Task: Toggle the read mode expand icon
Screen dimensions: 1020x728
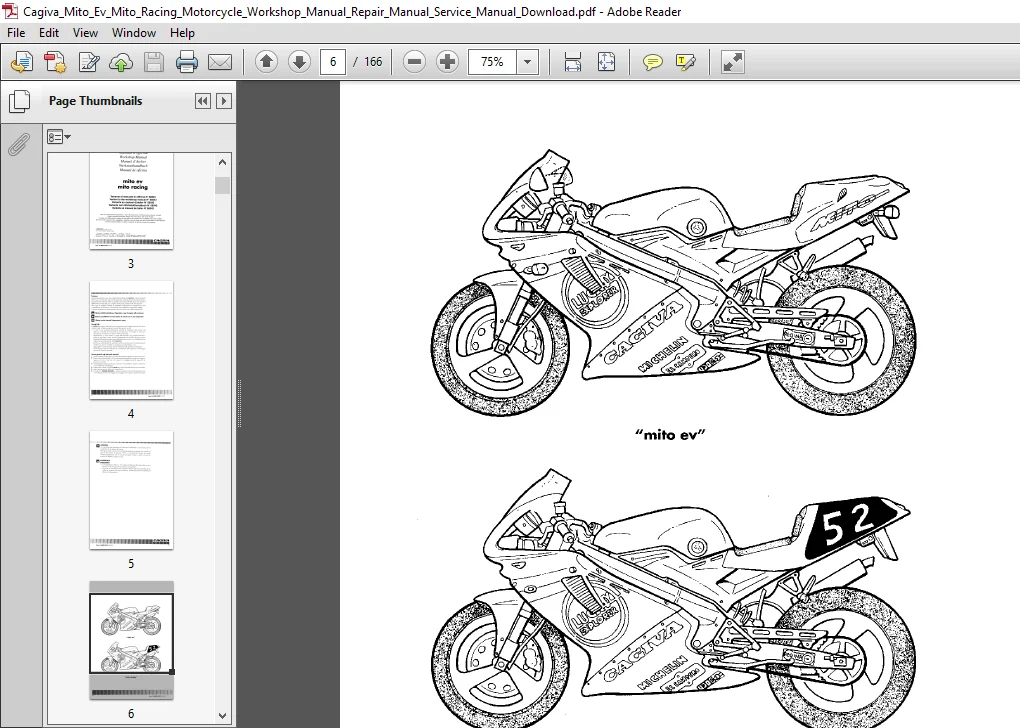Action: (732, 62)
